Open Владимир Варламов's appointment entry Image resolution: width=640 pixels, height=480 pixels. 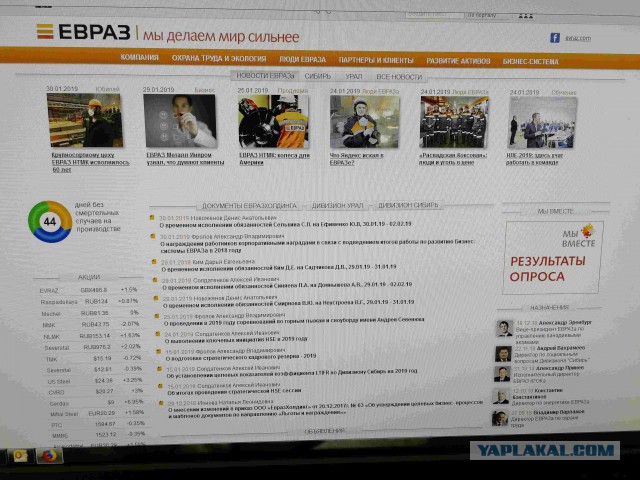(x=548, y=418)
